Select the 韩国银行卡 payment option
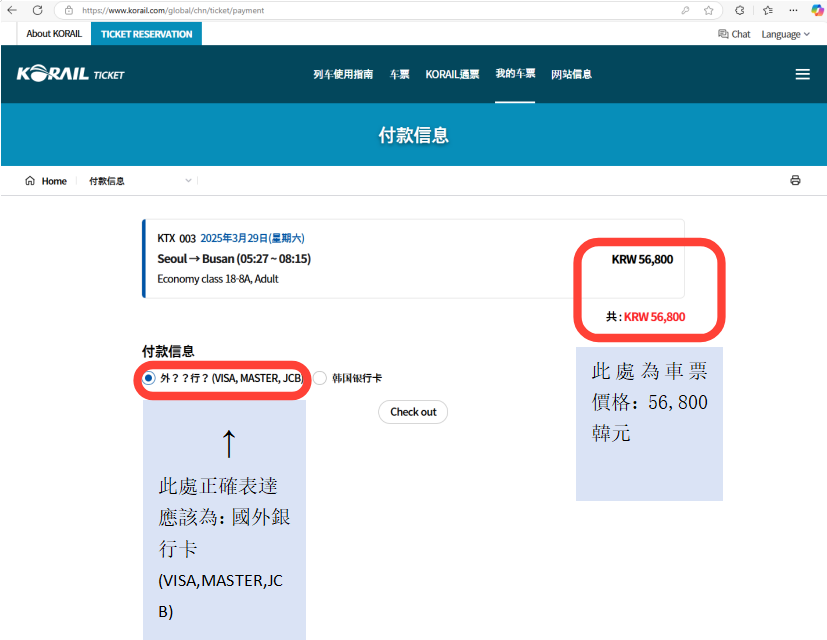Image resolution: width=827 pixels, height=640 pixels. pyautogui.click(x=320, y=379)
